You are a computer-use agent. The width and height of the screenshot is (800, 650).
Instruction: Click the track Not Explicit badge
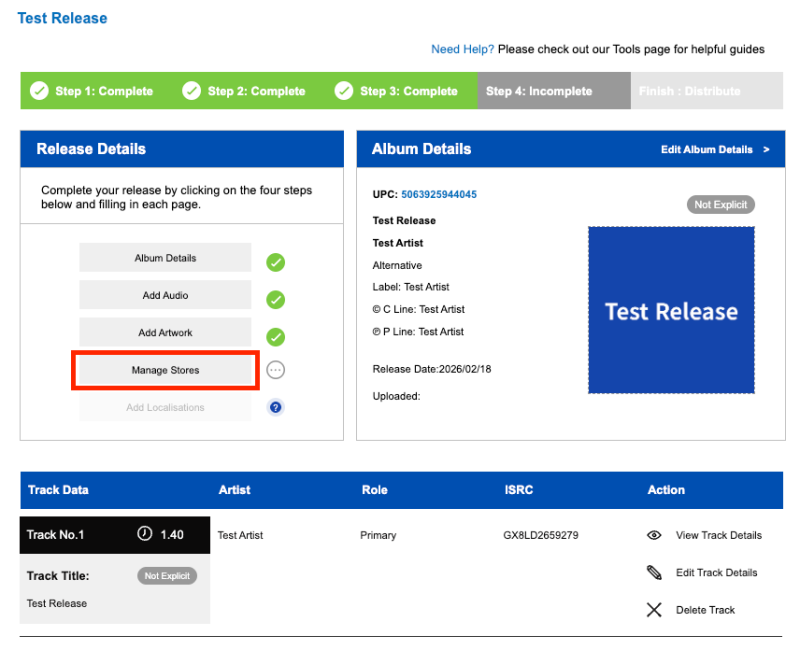(x=167, y=576)
